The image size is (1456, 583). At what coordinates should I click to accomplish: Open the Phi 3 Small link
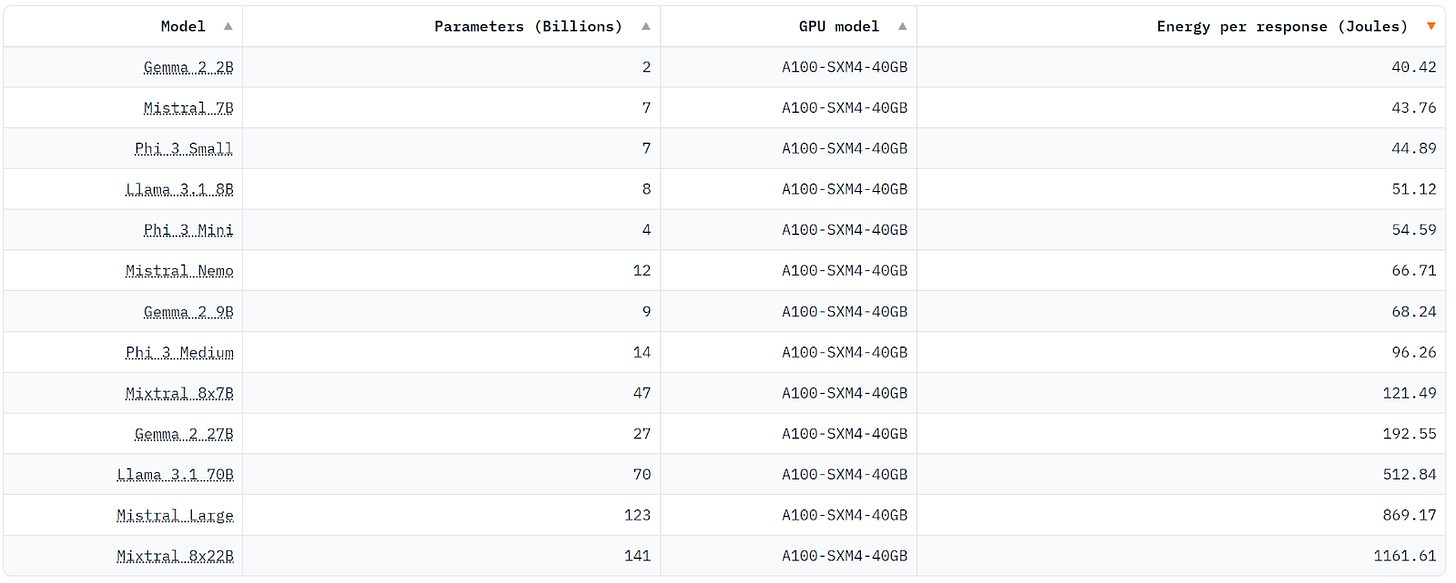tap(184, 149)
